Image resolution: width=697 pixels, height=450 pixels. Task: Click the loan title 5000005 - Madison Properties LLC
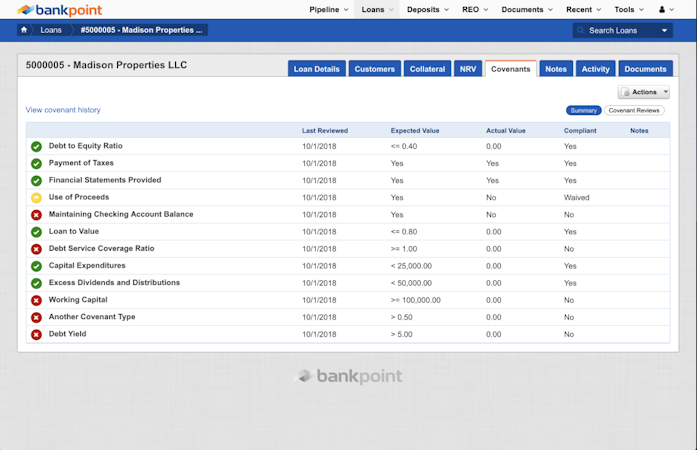pyautogui.click(x=106, y=65)
